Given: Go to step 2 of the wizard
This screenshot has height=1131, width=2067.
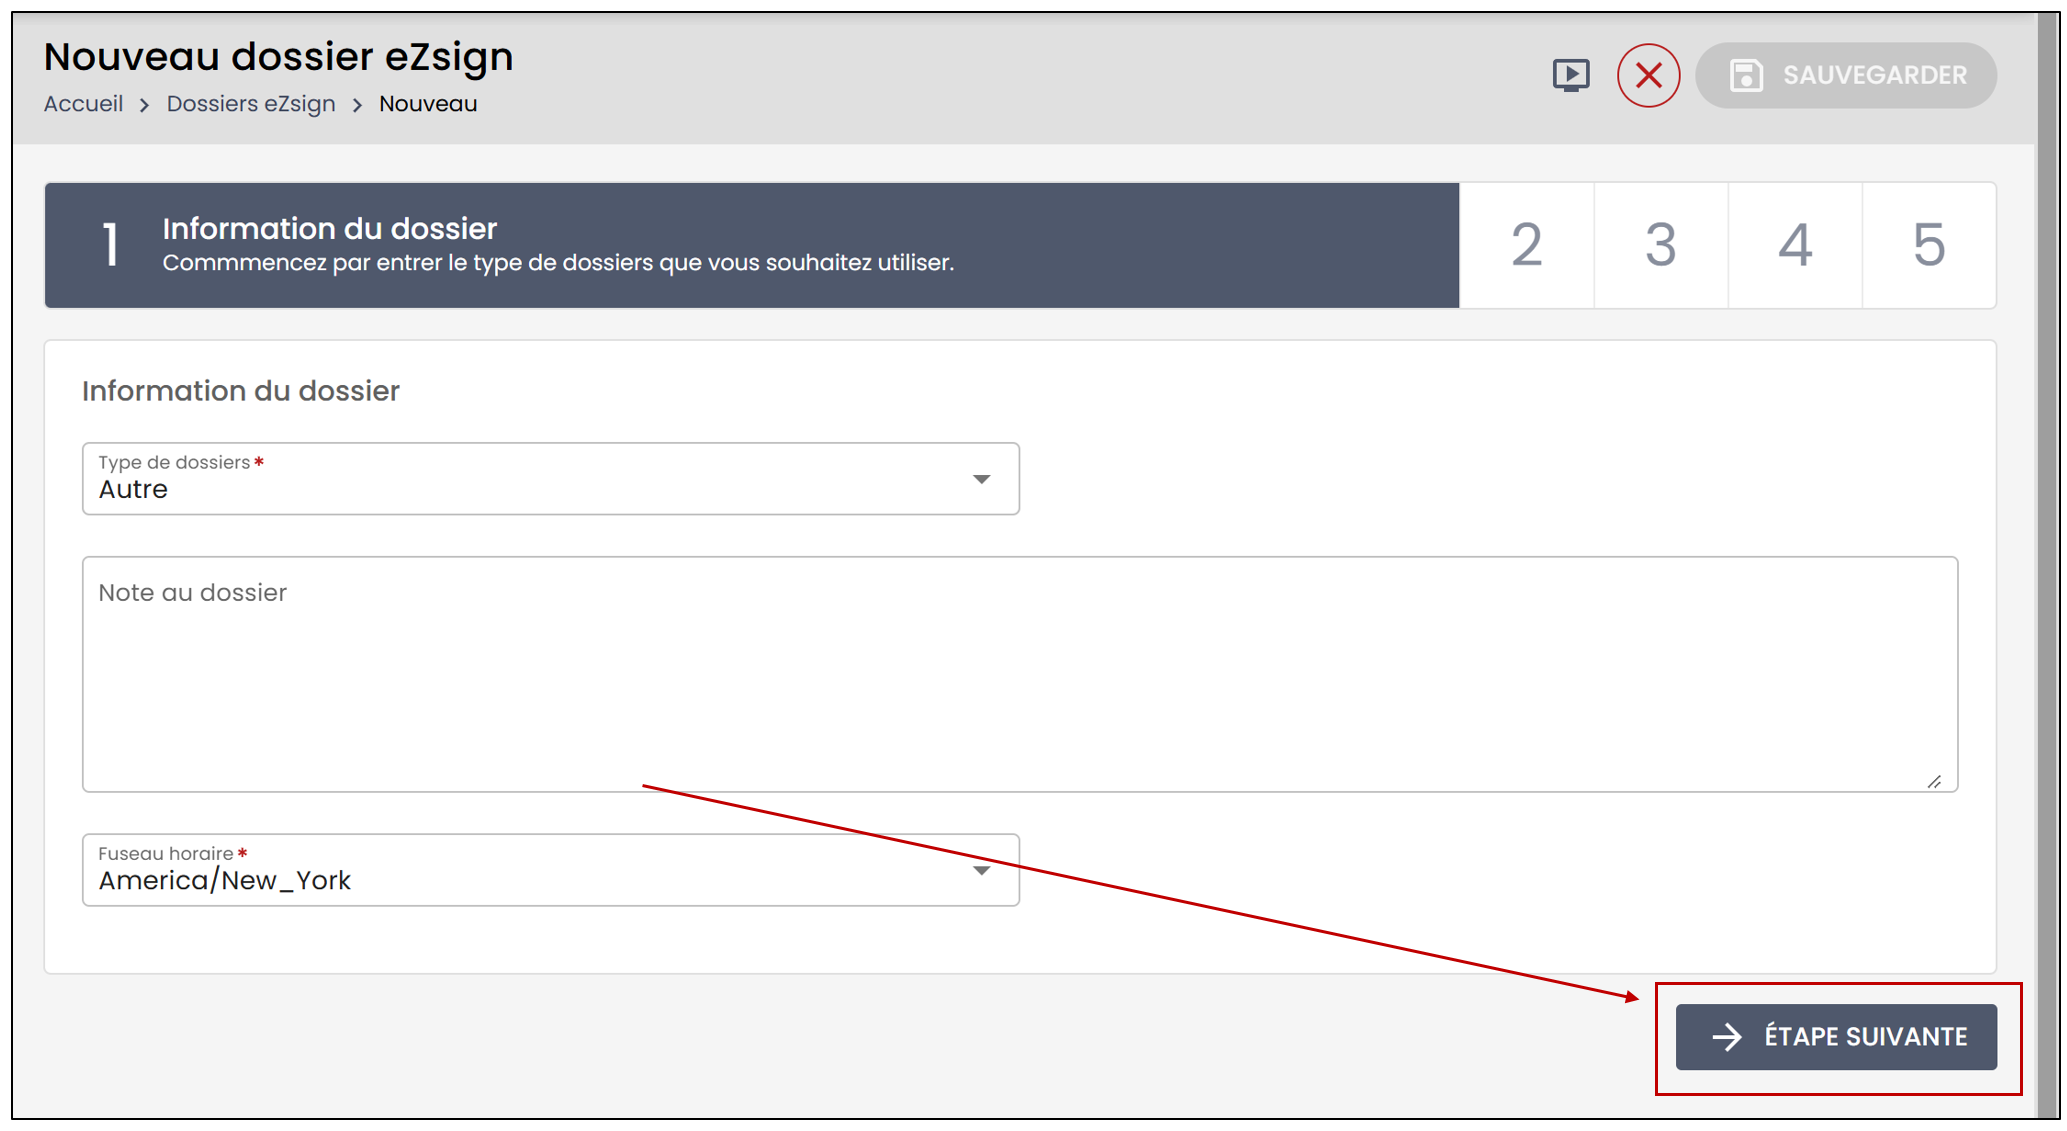Looking at the screenshot, I should [x=1526, y=245].
